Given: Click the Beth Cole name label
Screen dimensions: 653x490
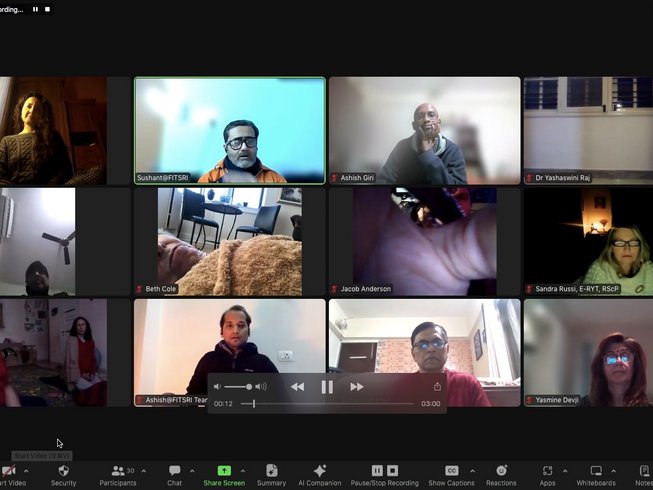Looking at the screenshot, I should pyautogui.click(x=160, y=289).
